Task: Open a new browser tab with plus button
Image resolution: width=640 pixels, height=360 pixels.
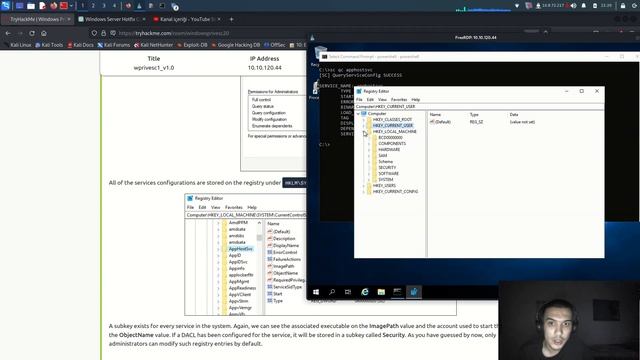Action: point(231,19)
